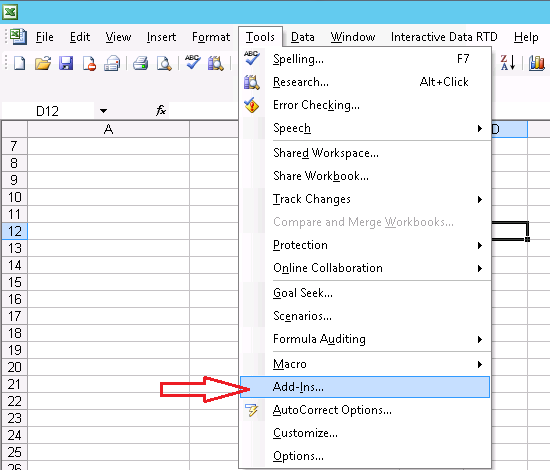Image resolution: width=550 pixels, height=470 pixels.
Task: Click the Print printer icon
Action: pos(141,63)
